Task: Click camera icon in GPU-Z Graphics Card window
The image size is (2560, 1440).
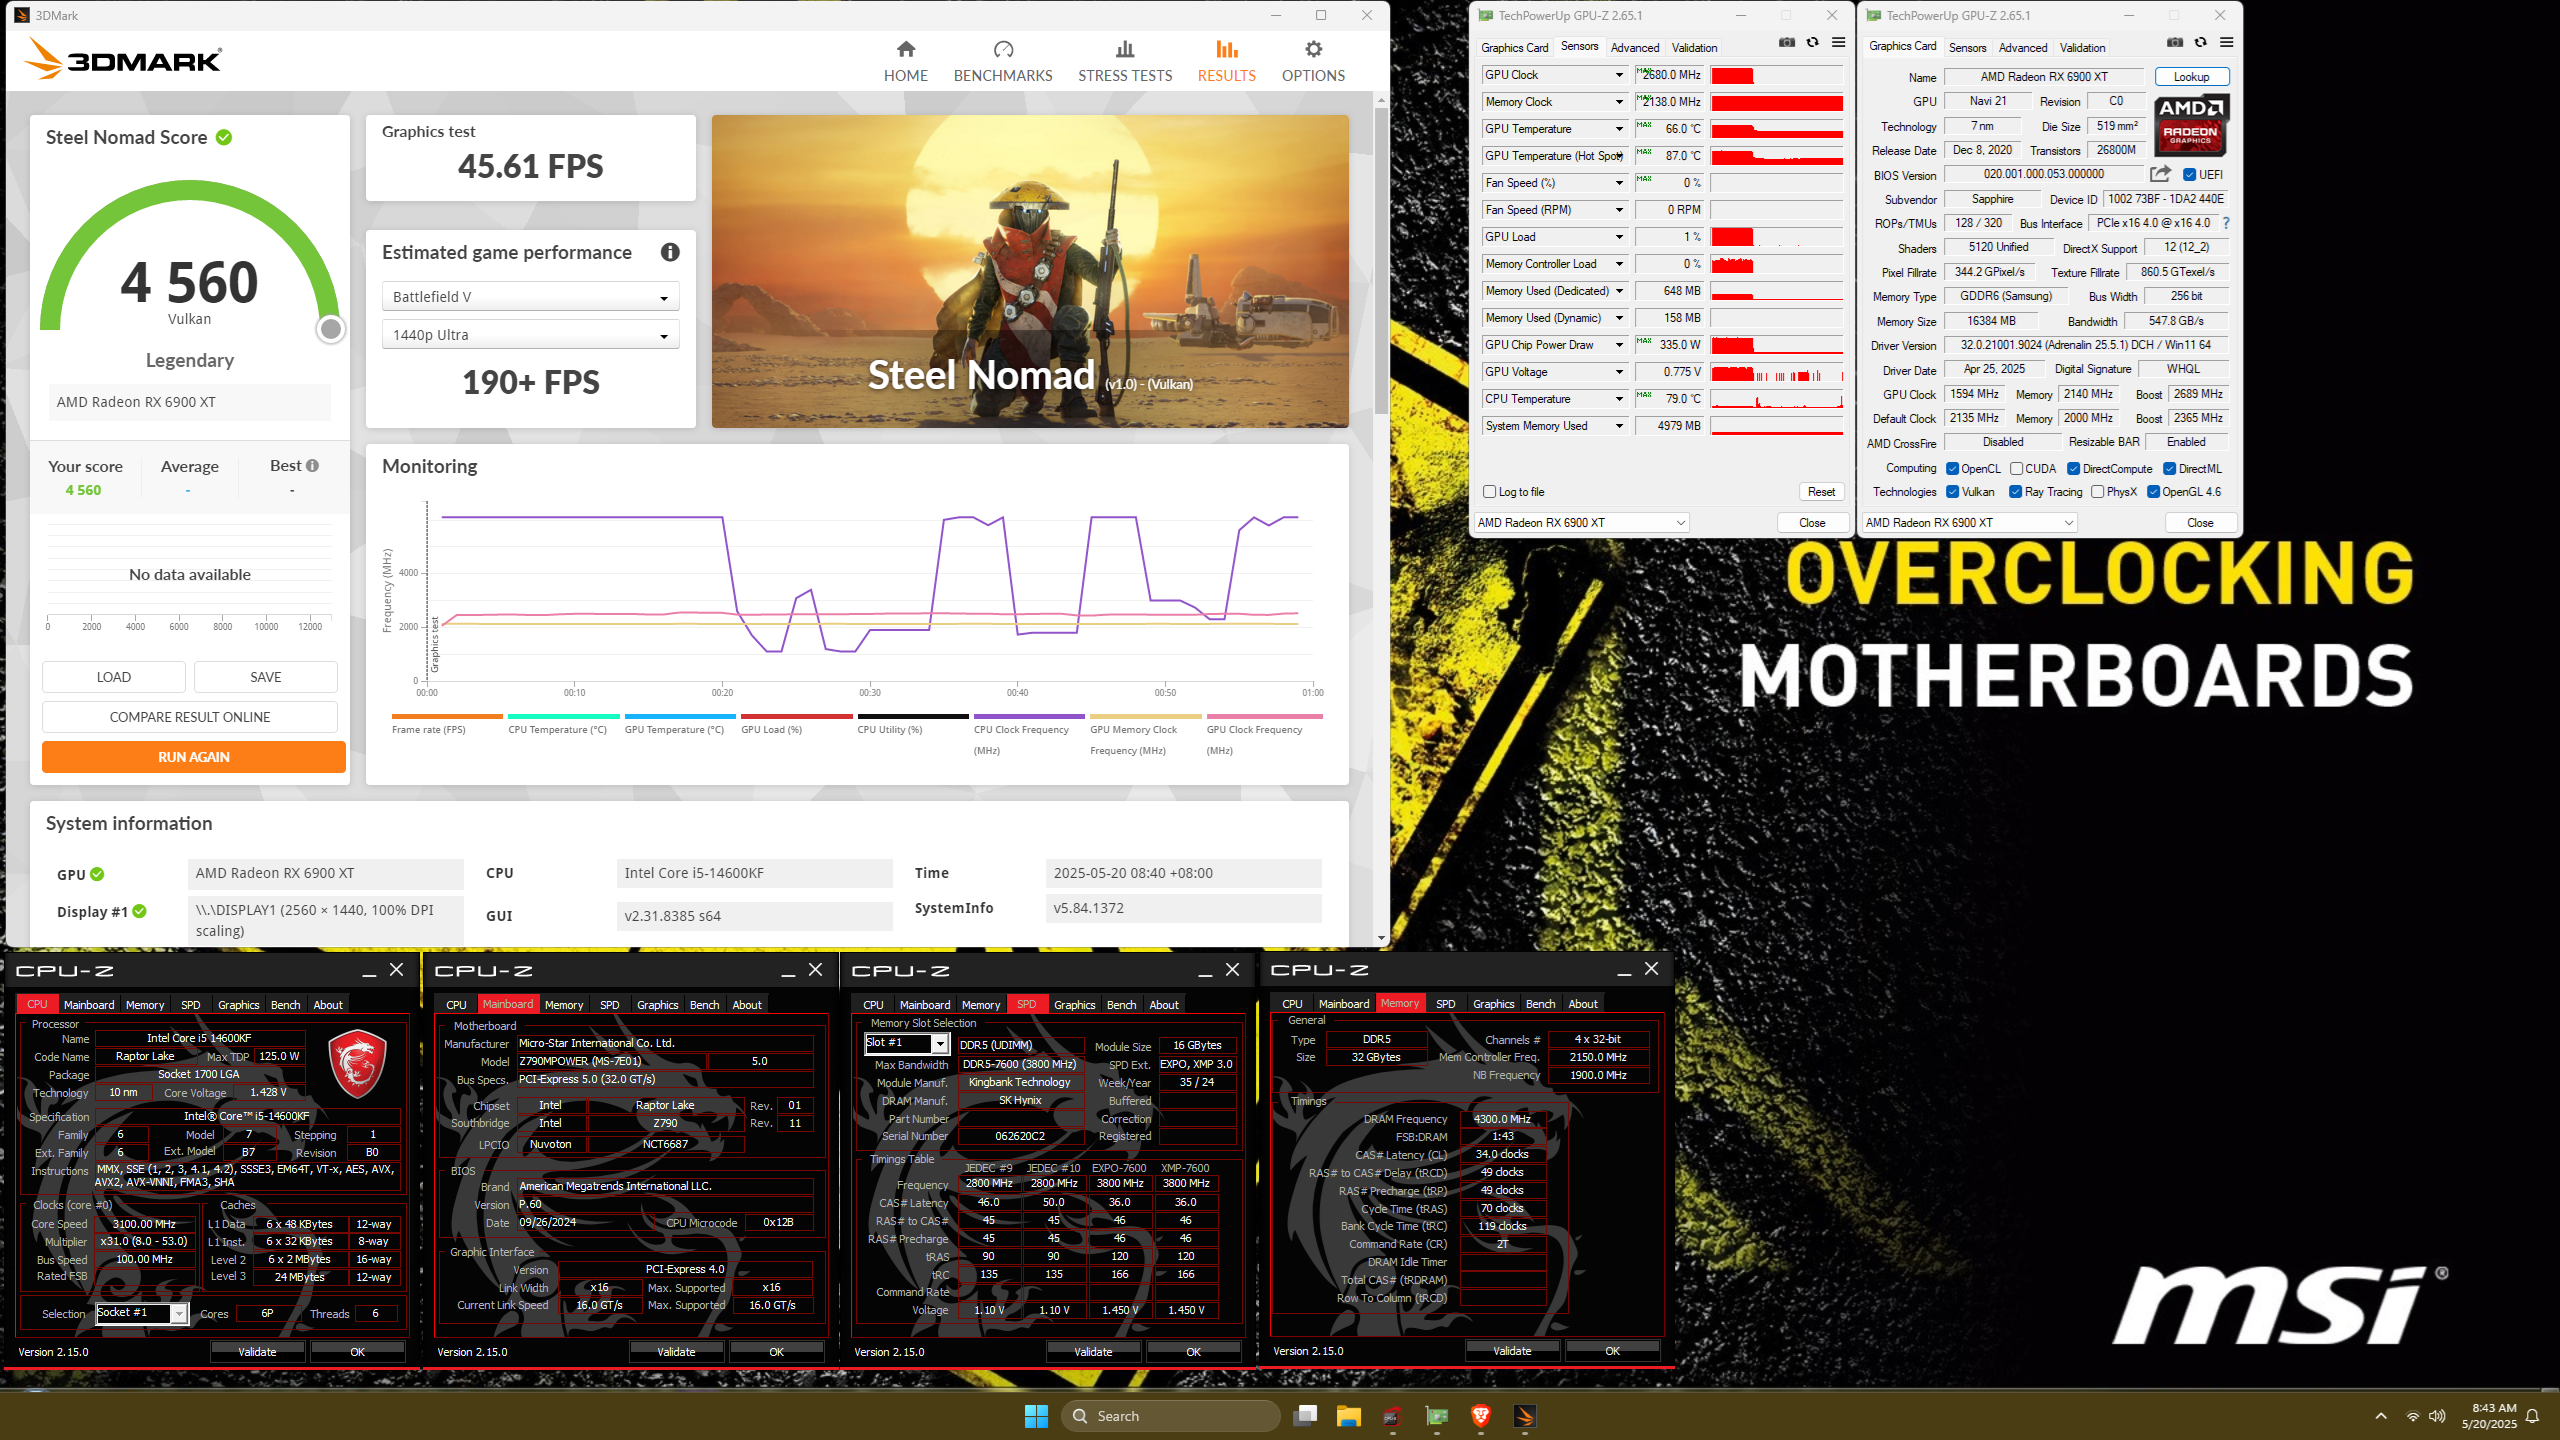Action: coord(2175,42)
